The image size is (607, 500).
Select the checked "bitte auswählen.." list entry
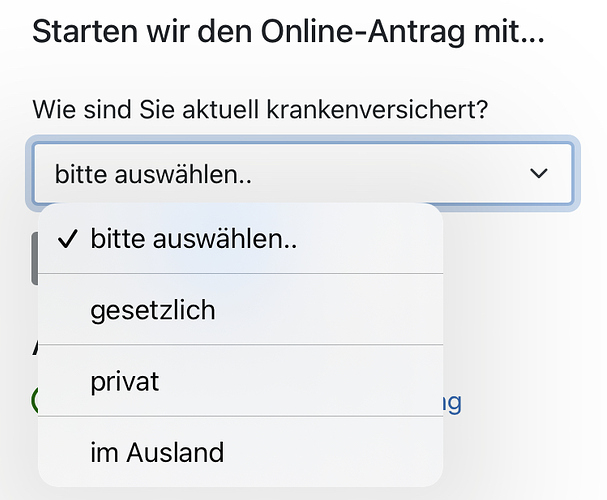click(240, 238)
